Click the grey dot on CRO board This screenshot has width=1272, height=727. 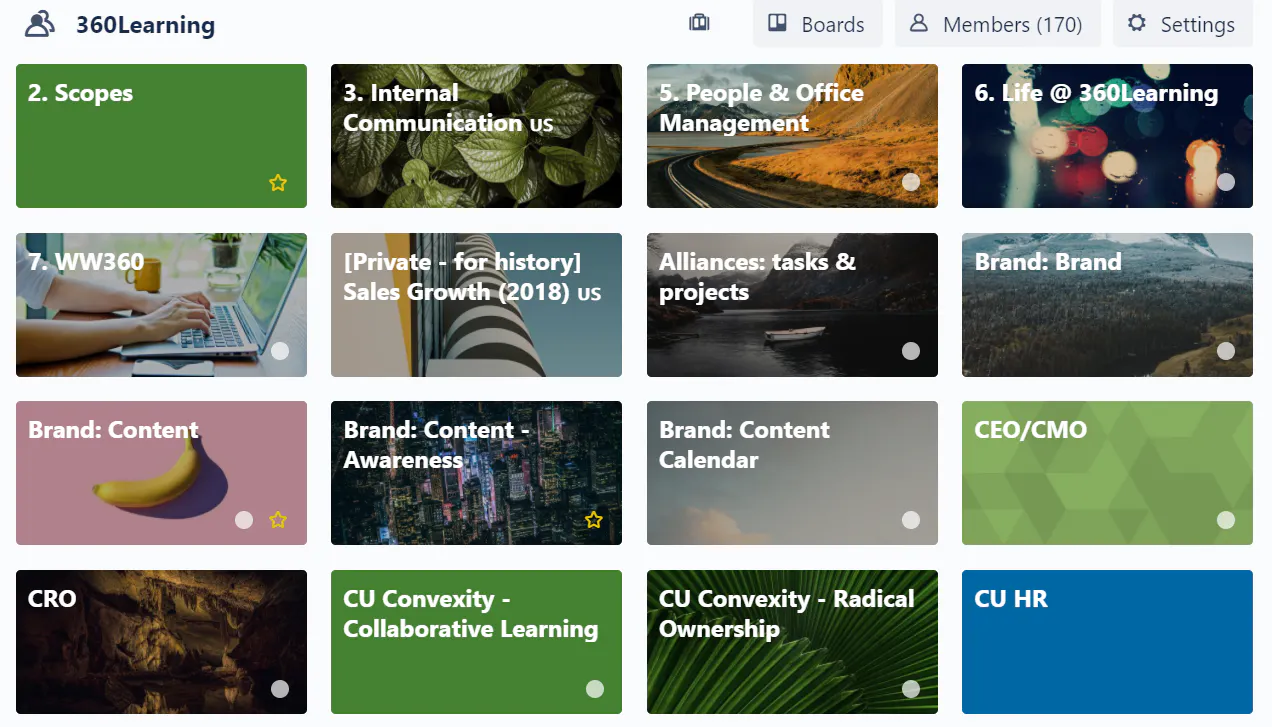pyautogui.click(x=280, y=689)
